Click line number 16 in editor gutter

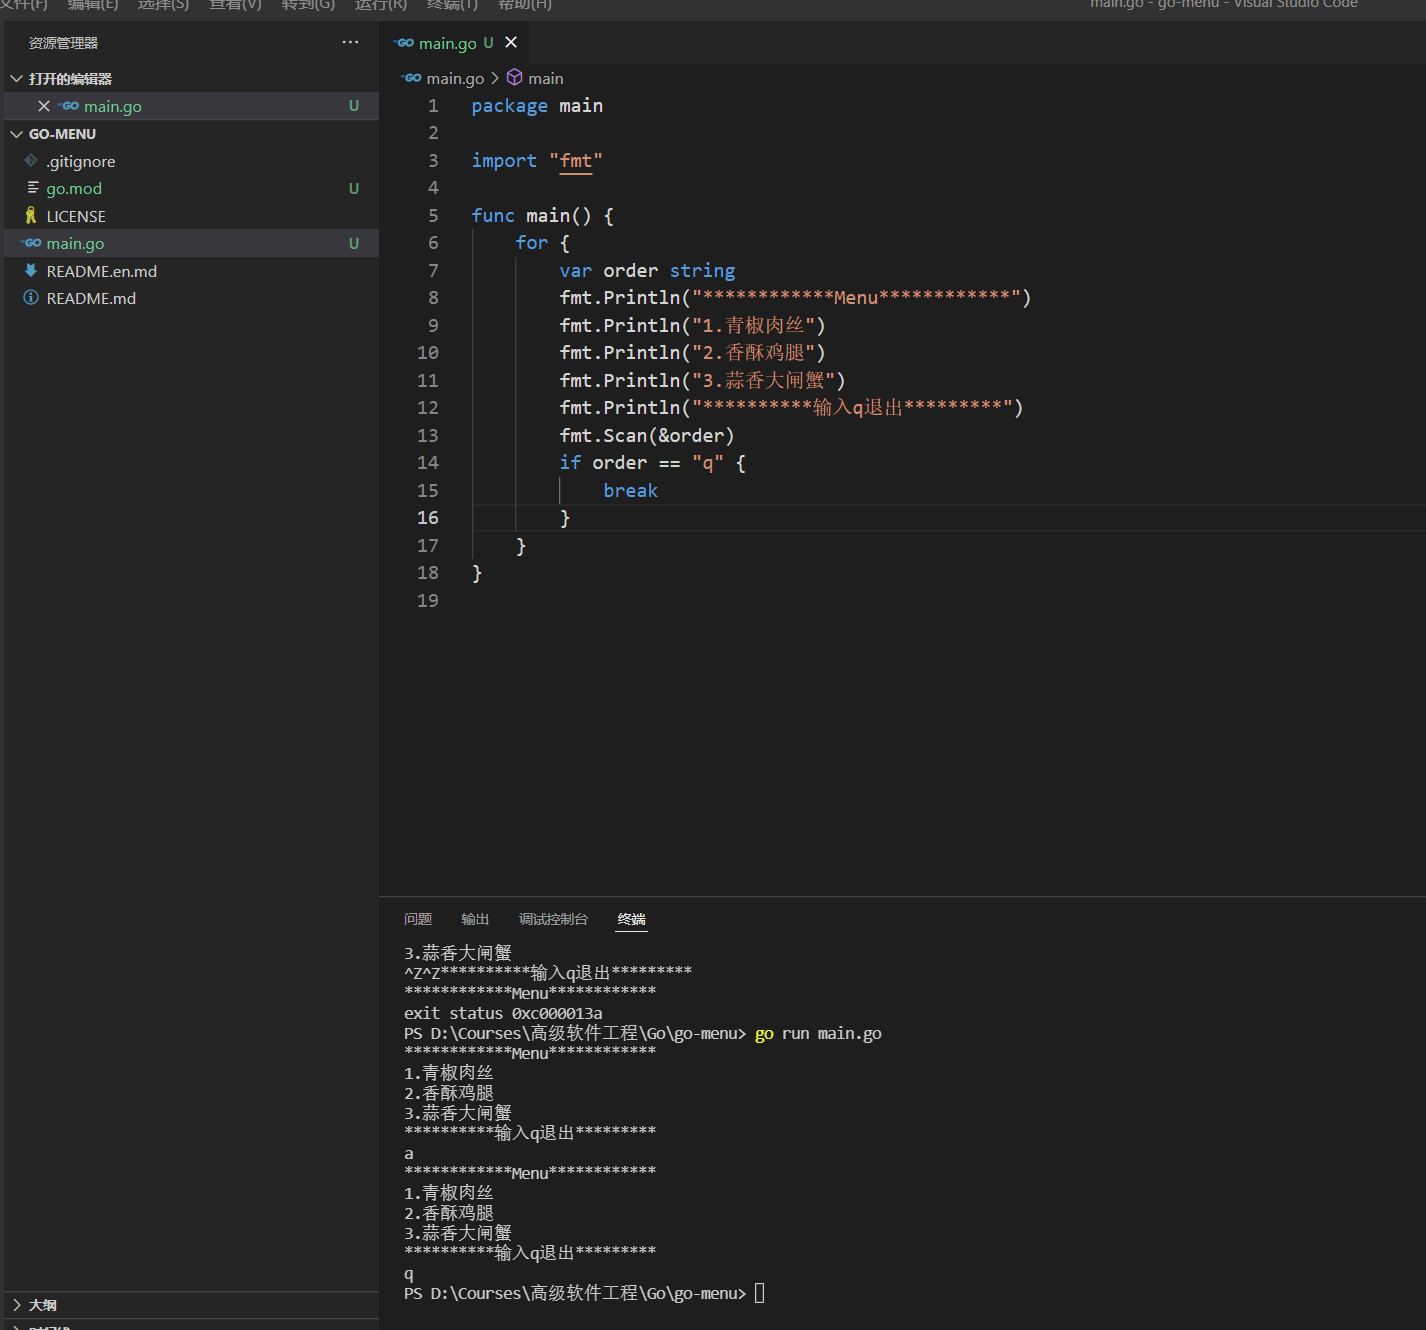pyautogui.click(x=428, y=517)
